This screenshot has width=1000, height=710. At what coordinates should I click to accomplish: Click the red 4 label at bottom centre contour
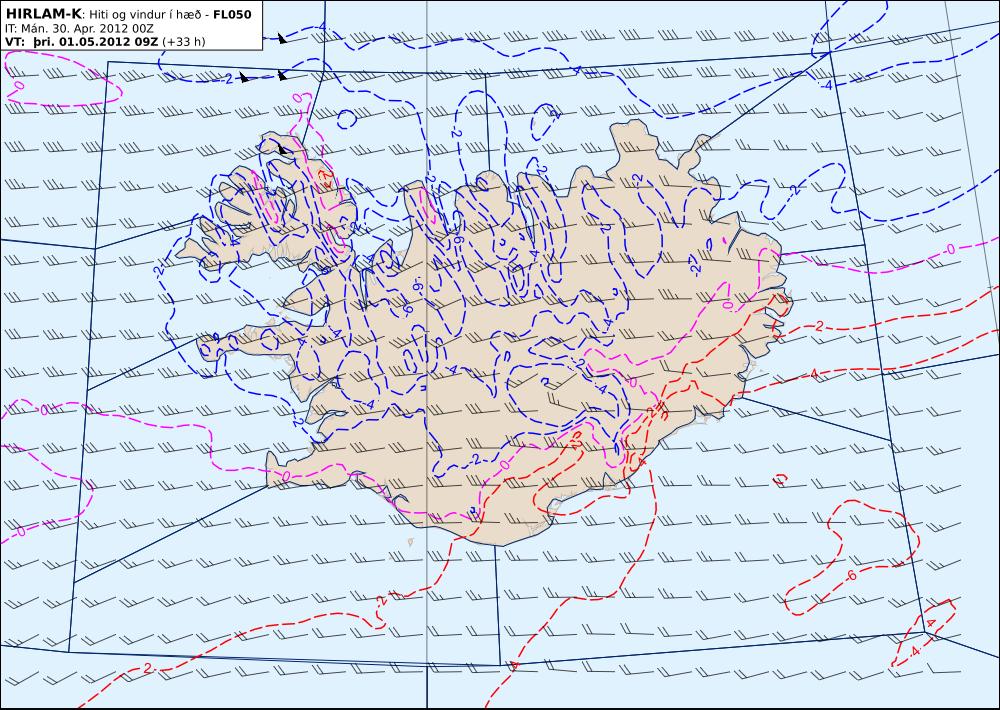513,666
